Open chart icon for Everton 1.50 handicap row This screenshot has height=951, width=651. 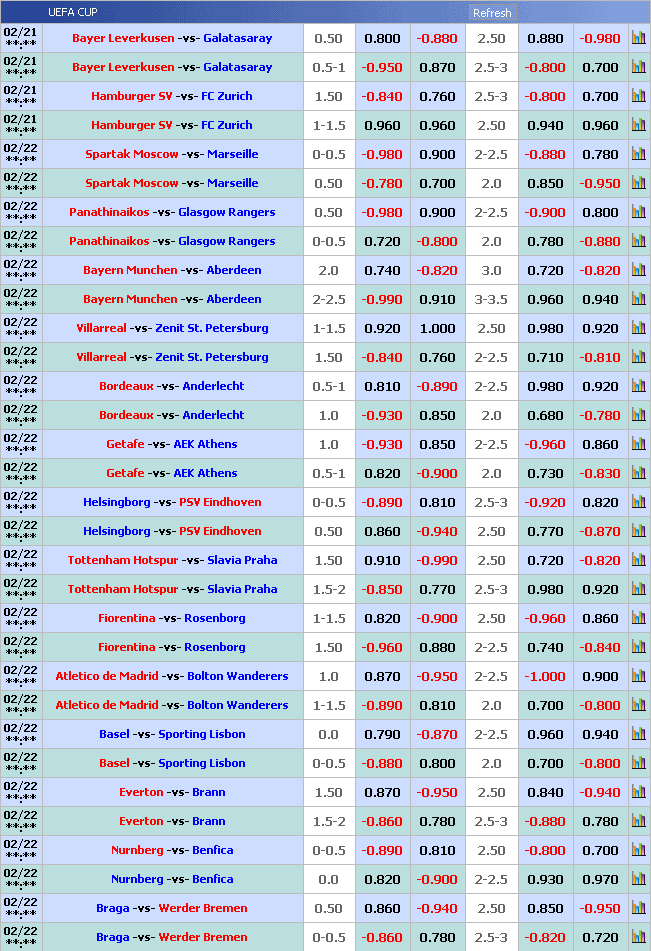tap(638, 793)
